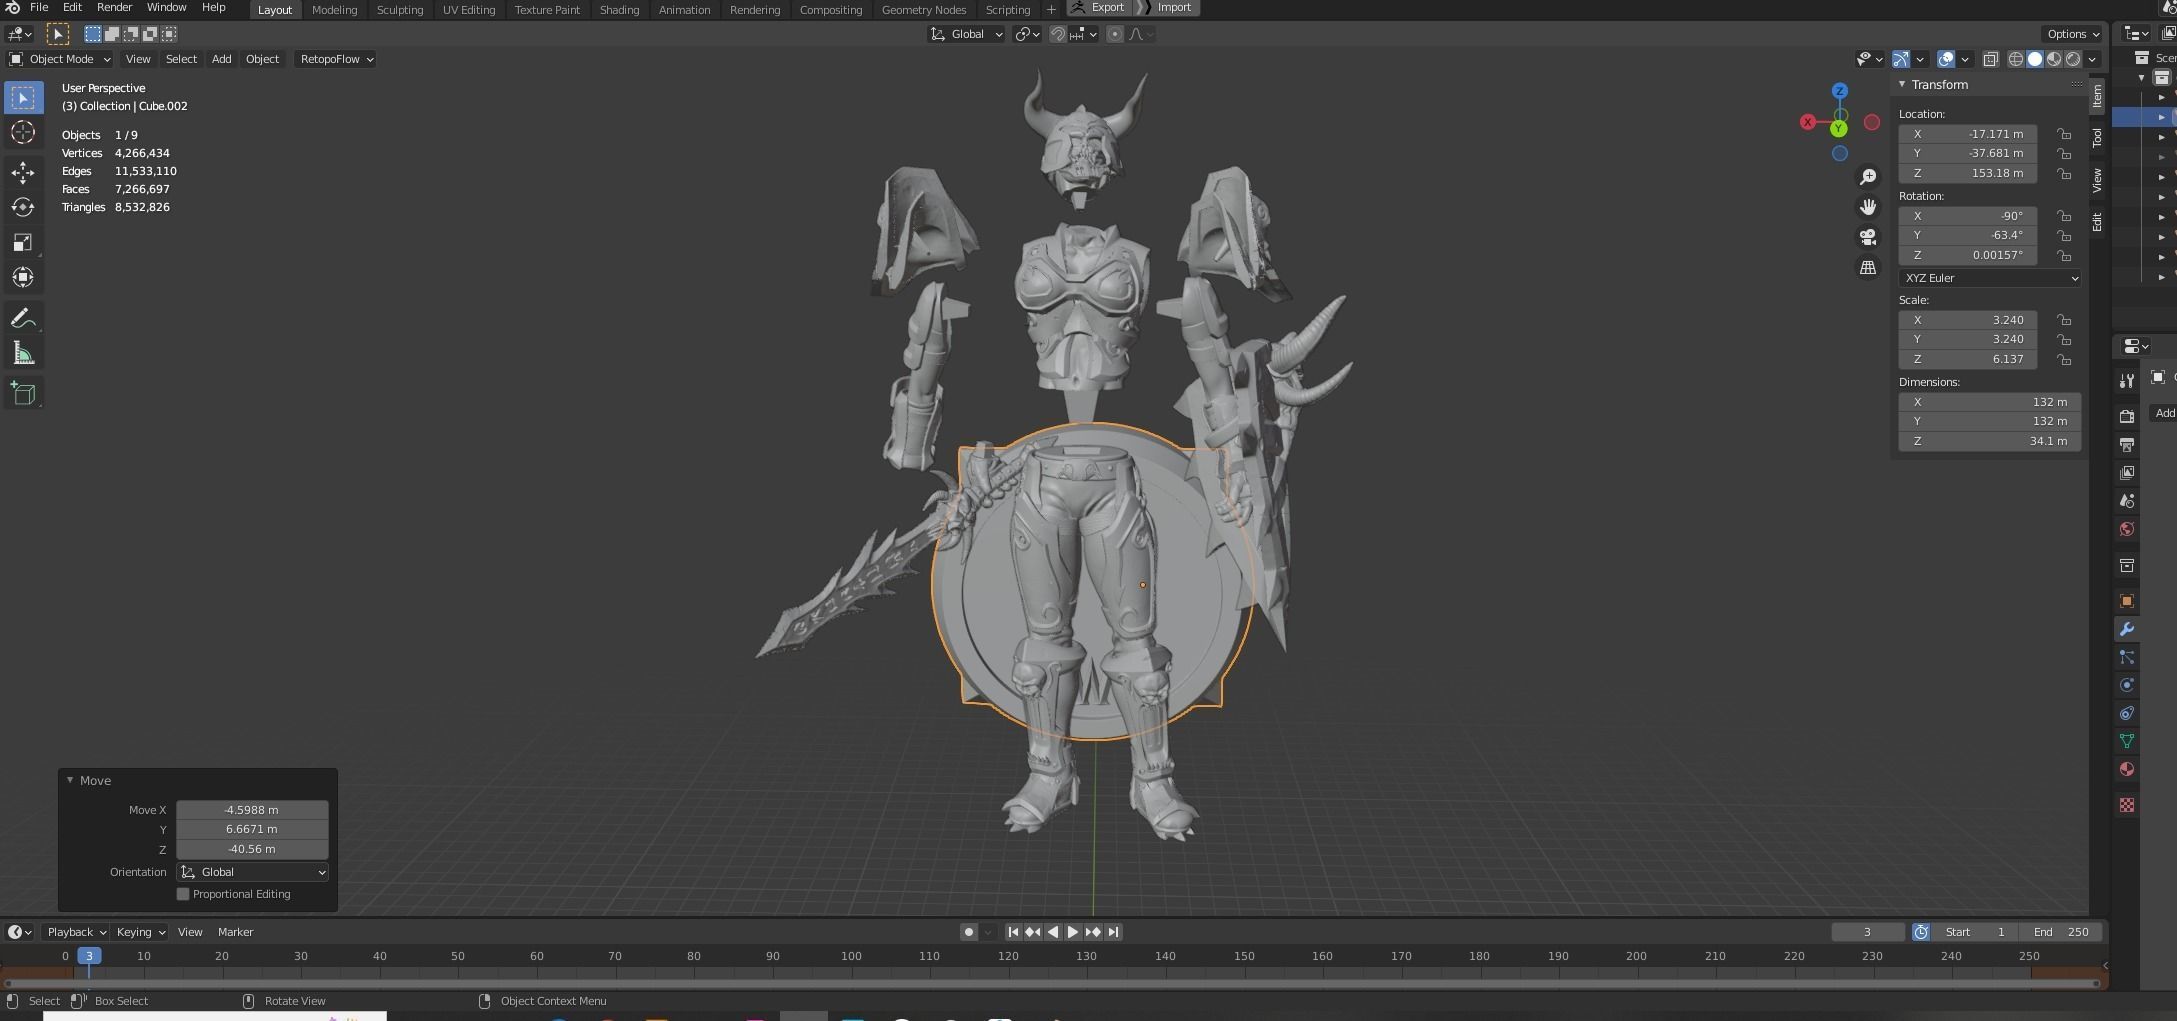Toggle solid viewport shading
The height and width of the screenshot is (1021, 2177).
[2035, 59]
